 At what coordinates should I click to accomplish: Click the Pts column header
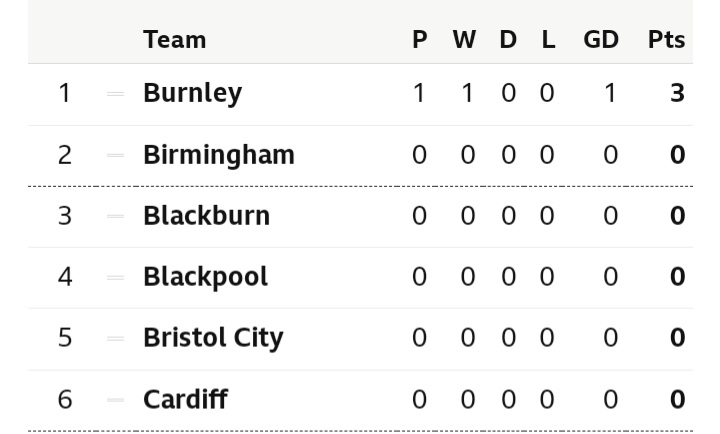click(x=666, y=40)
